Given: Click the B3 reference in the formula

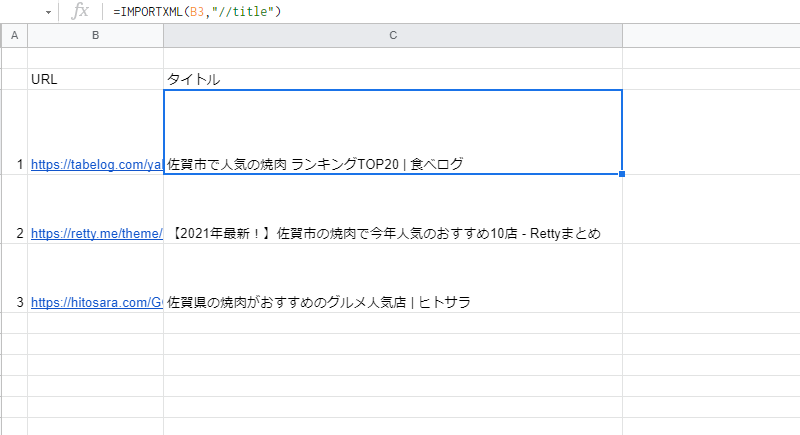Looking at the screenshot, I should [197, 12].
